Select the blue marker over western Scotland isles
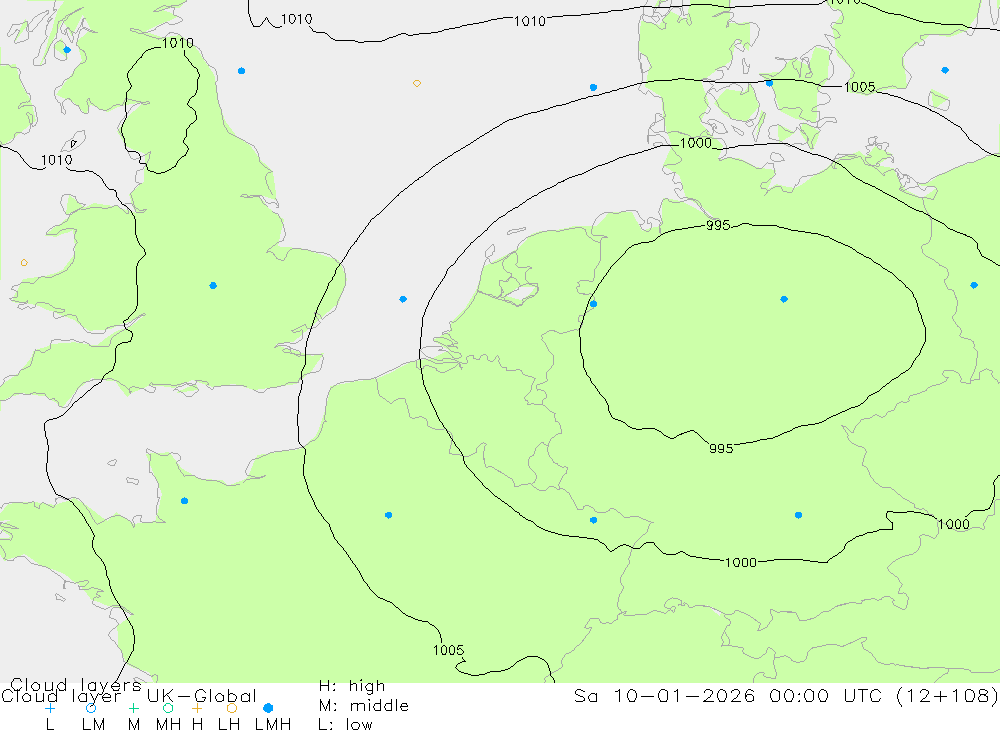 coord(67,50)
